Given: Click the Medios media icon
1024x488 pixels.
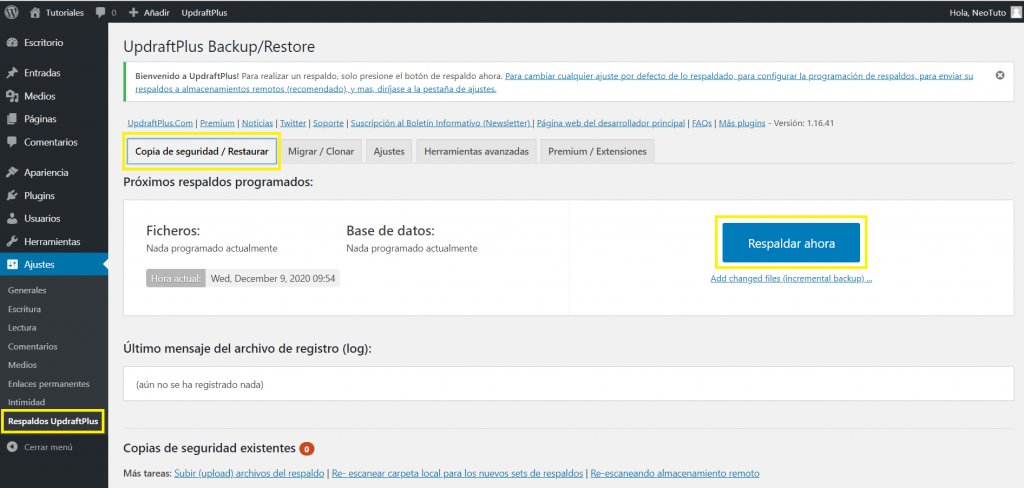Looking at the screenshot, I should click(12, 96).
